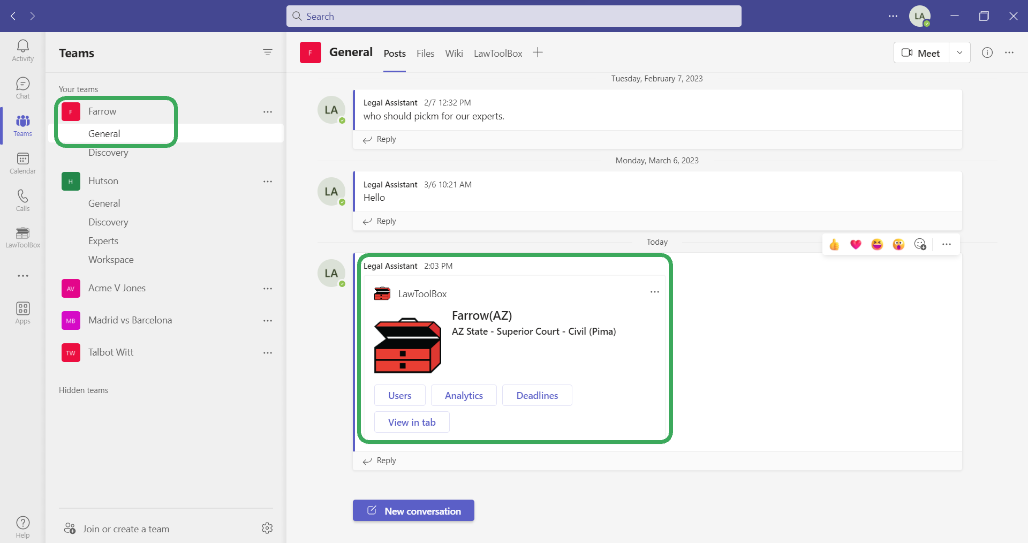The image size is (1028, 543).
Task: Open more reactions picker
Action: click(x=920, y=245)
